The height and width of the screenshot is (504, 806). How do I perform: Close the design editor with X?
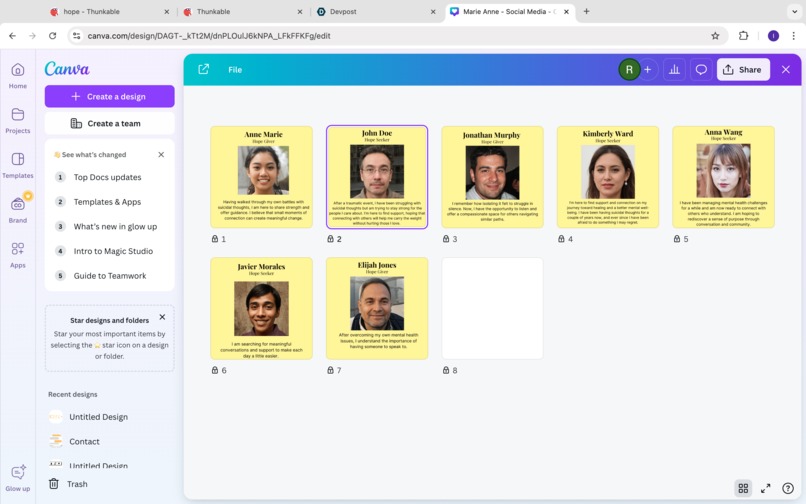(785, 69)
